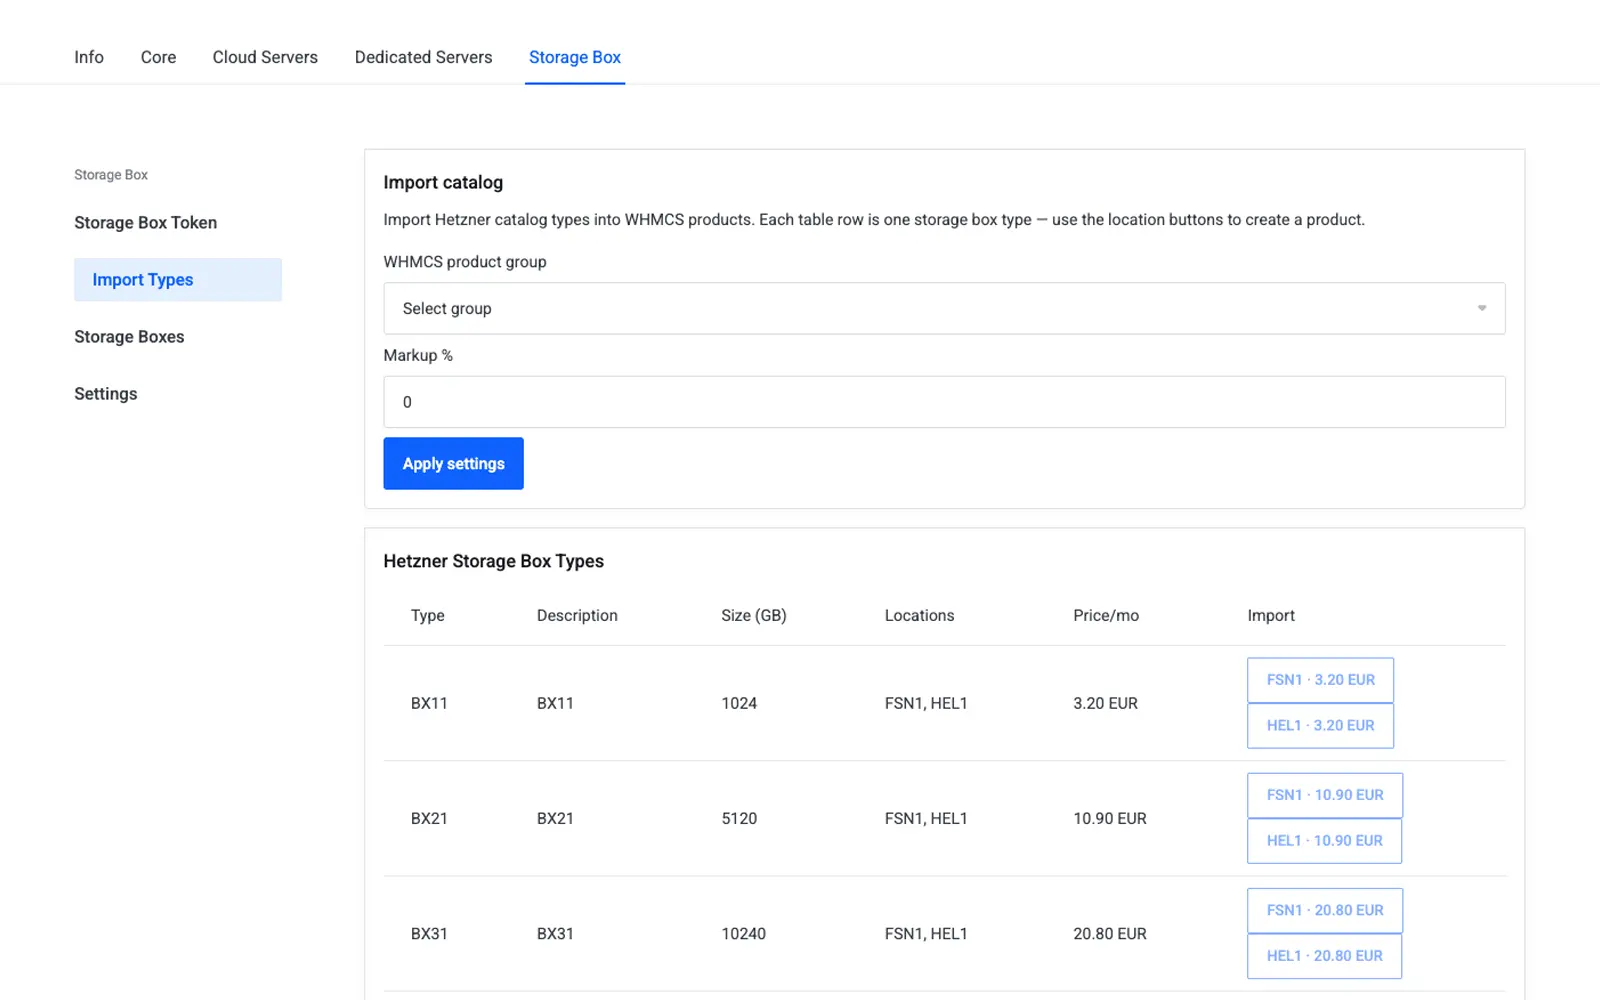Open Storage Boxes sidebar item
Screen dimensions: 1600x1000
129,336
